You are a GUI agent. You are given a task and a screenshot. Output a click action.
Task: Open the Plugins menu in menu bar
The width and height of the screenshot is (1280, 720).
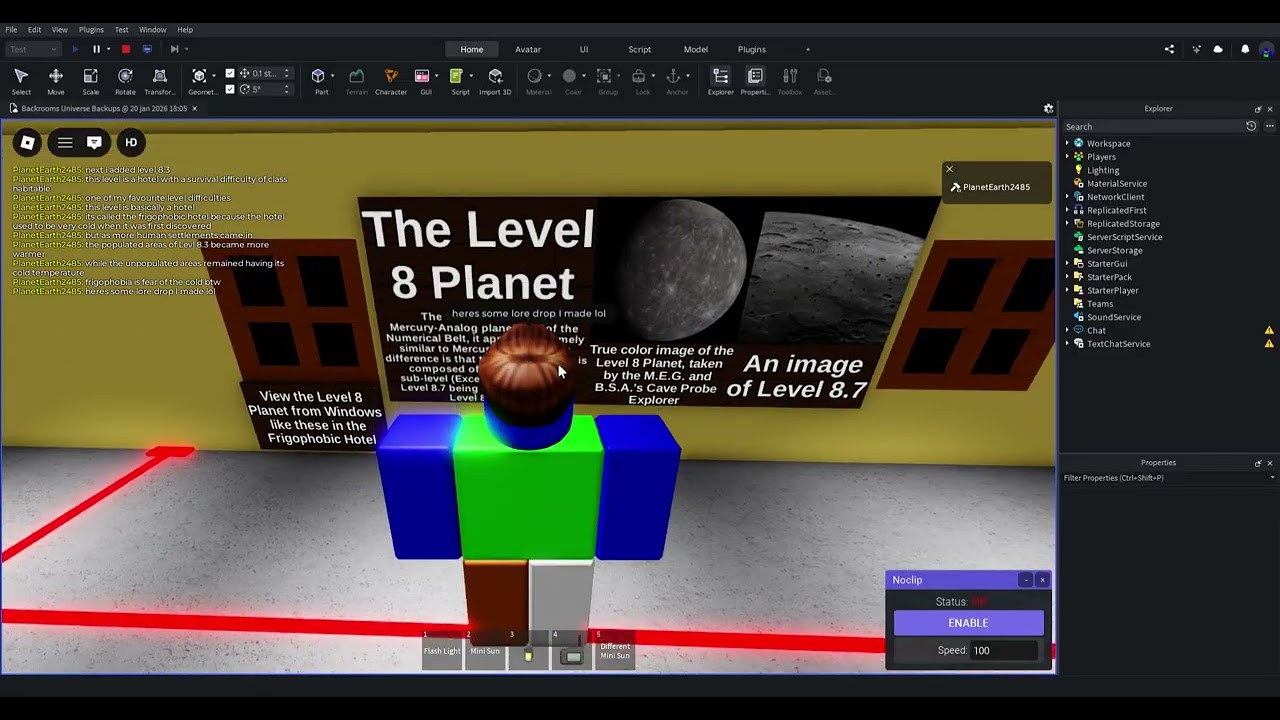(x=91, y=29)
